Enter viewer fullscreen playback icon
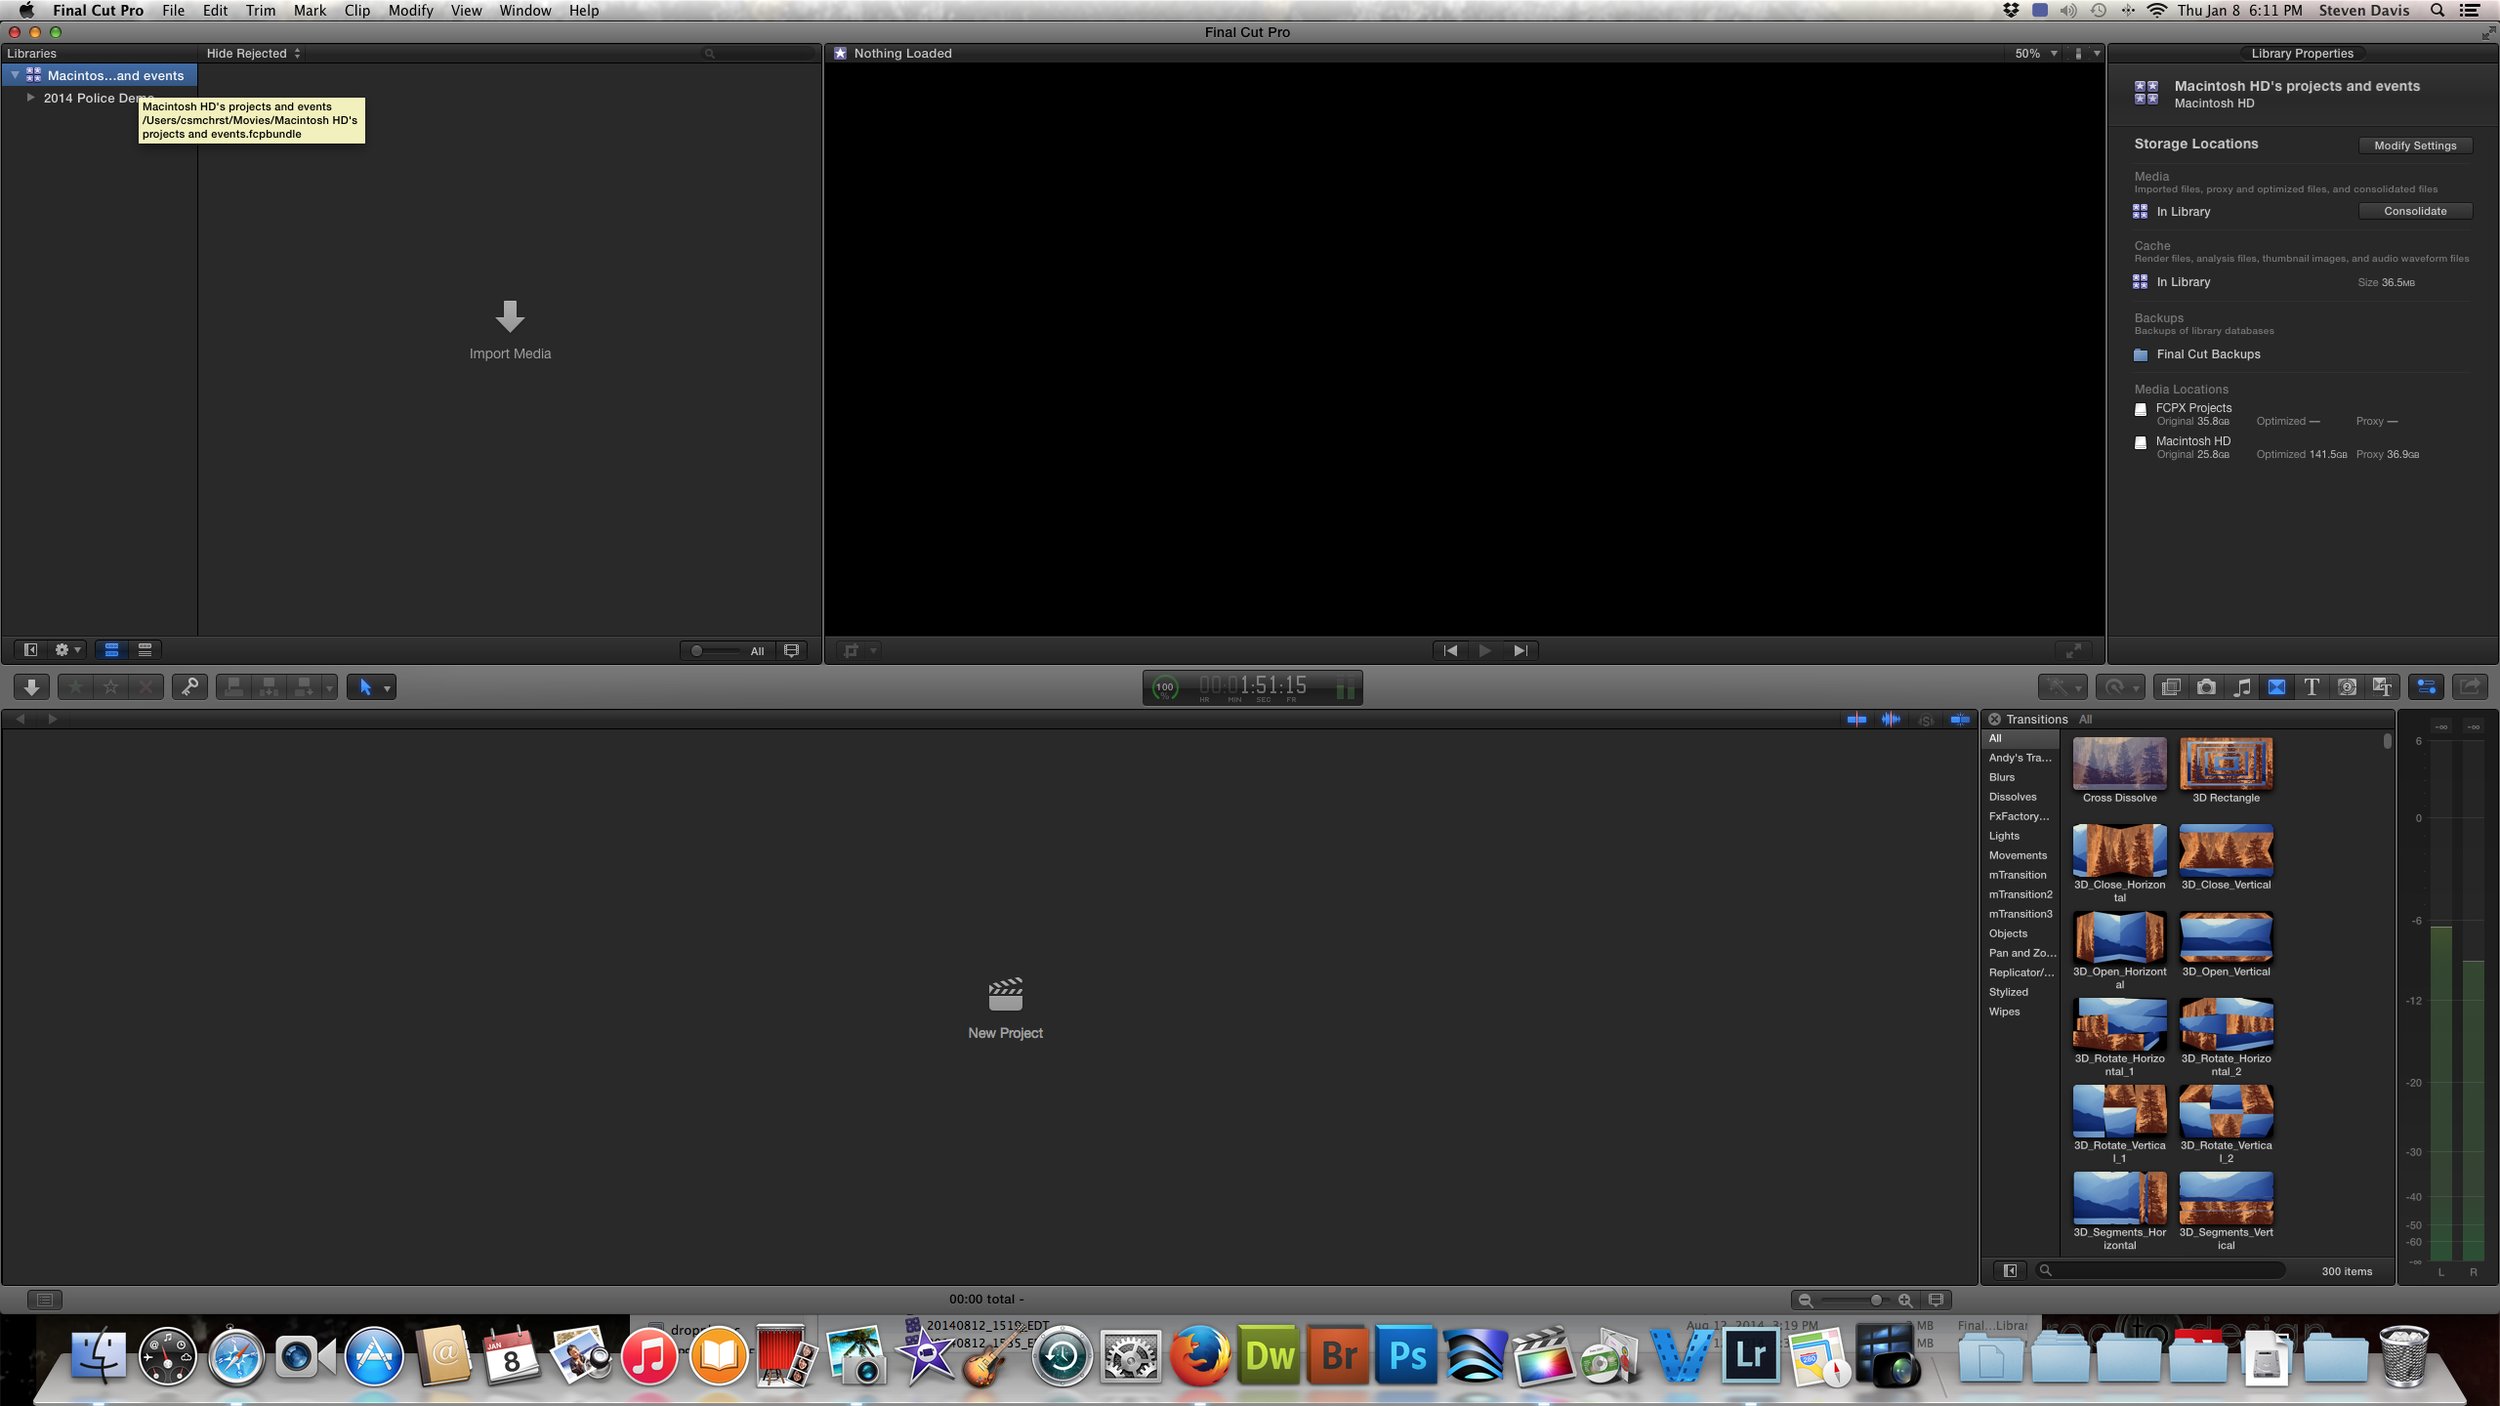The width and height of the screenshot is (2500, 1406). click(x=2074, y=651)
